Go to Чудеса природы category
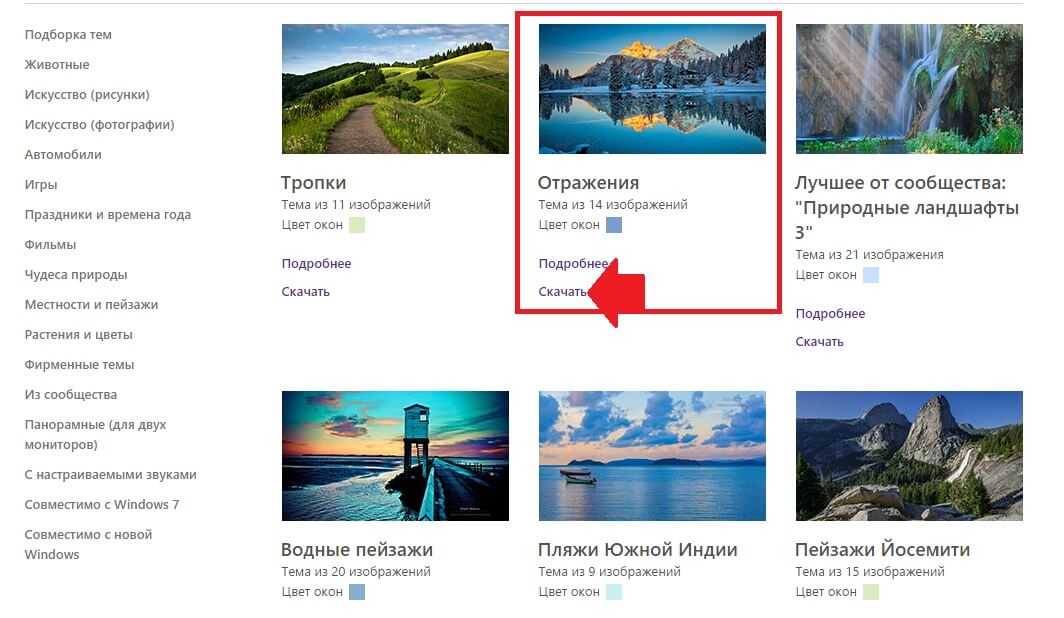The image size is (1064, 618). 76,275
